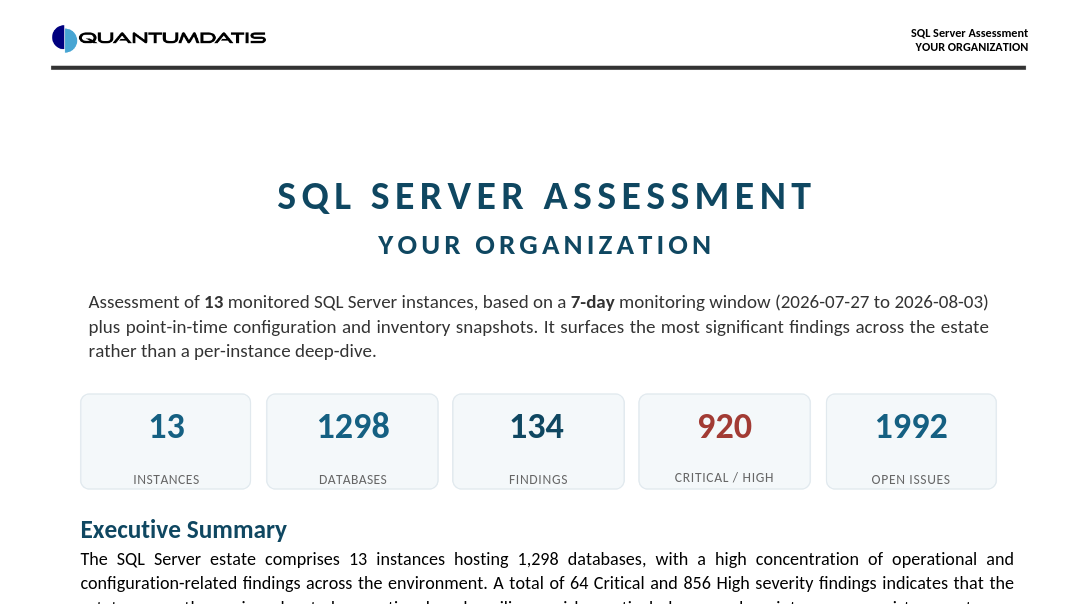Click the YOUR ORGANIZATION subtitle

(x=546, y=245)
